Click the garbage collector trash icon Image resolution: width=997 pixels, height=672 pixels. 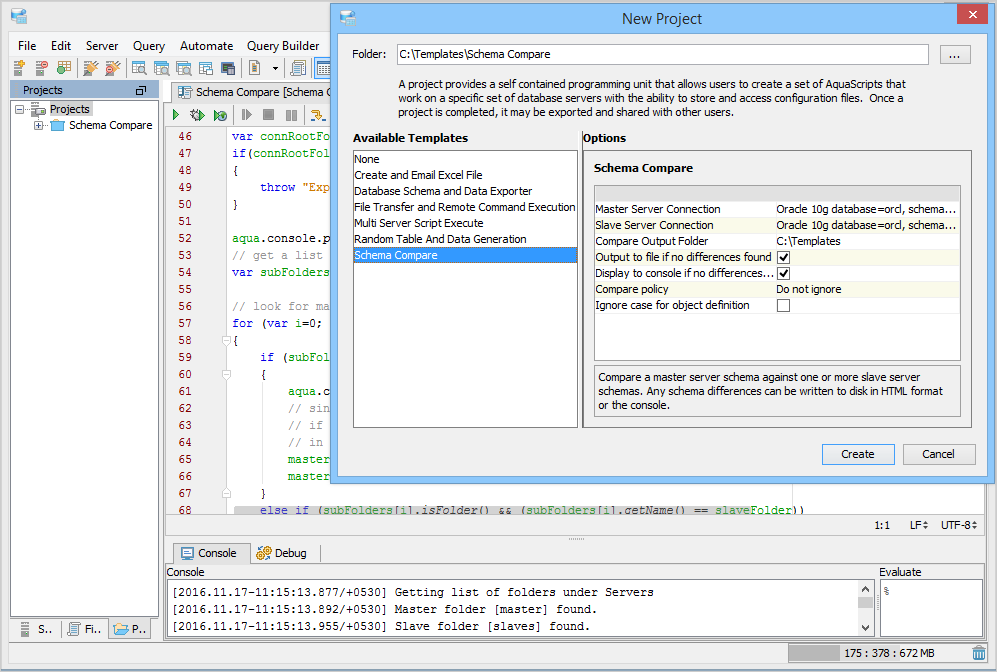(979, 653)
